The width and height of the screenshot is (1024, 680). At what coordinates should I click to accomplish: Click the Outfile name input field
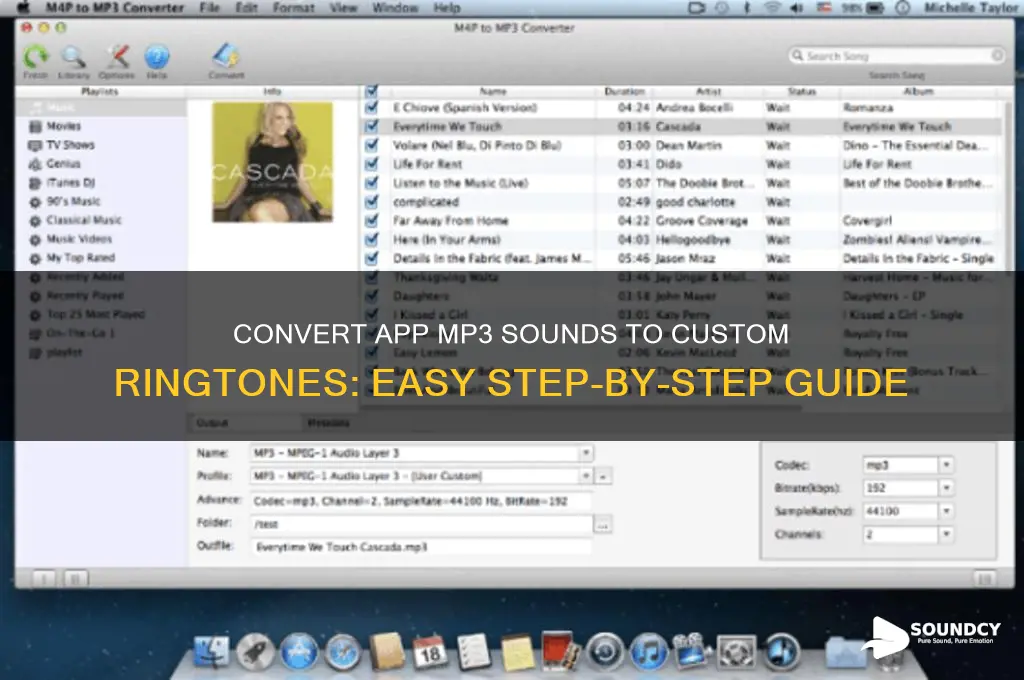pos(421,547)
